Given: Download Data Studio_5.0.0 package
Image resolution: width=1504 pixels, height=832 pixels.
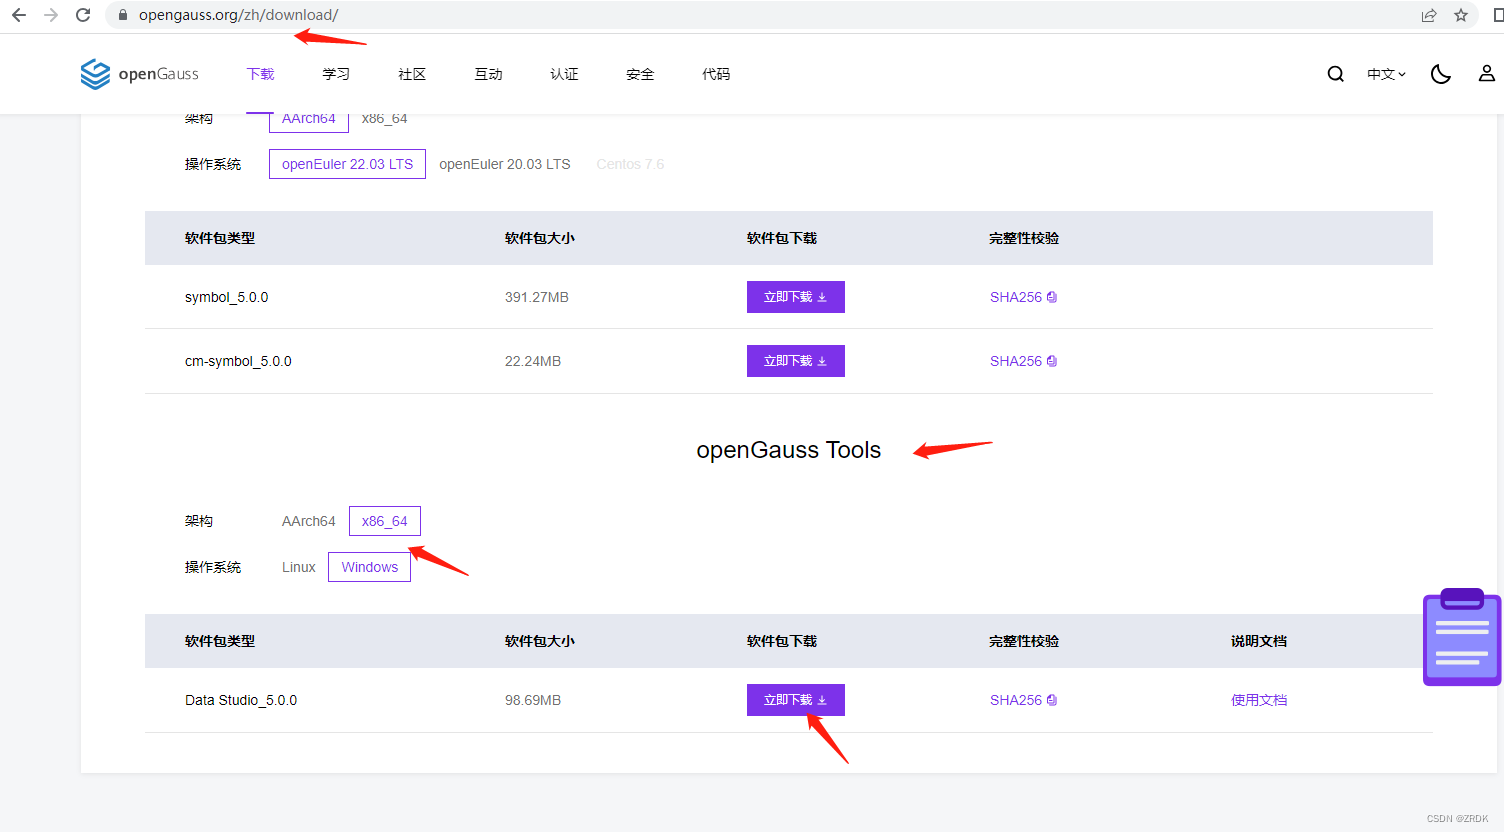Looking at the screenshot, I should point(796,700).
